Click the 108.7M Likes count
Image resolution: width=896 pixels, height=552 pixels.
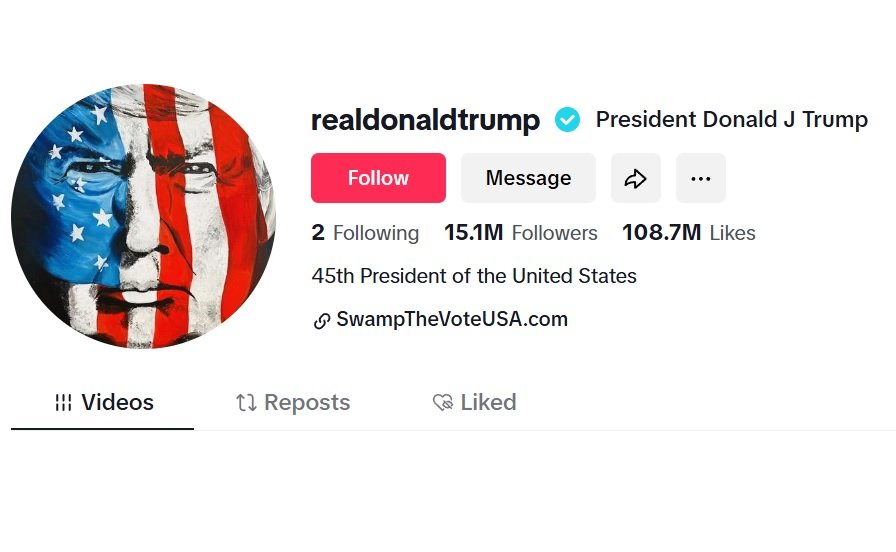pyautogui.click(x=688, y=233)
